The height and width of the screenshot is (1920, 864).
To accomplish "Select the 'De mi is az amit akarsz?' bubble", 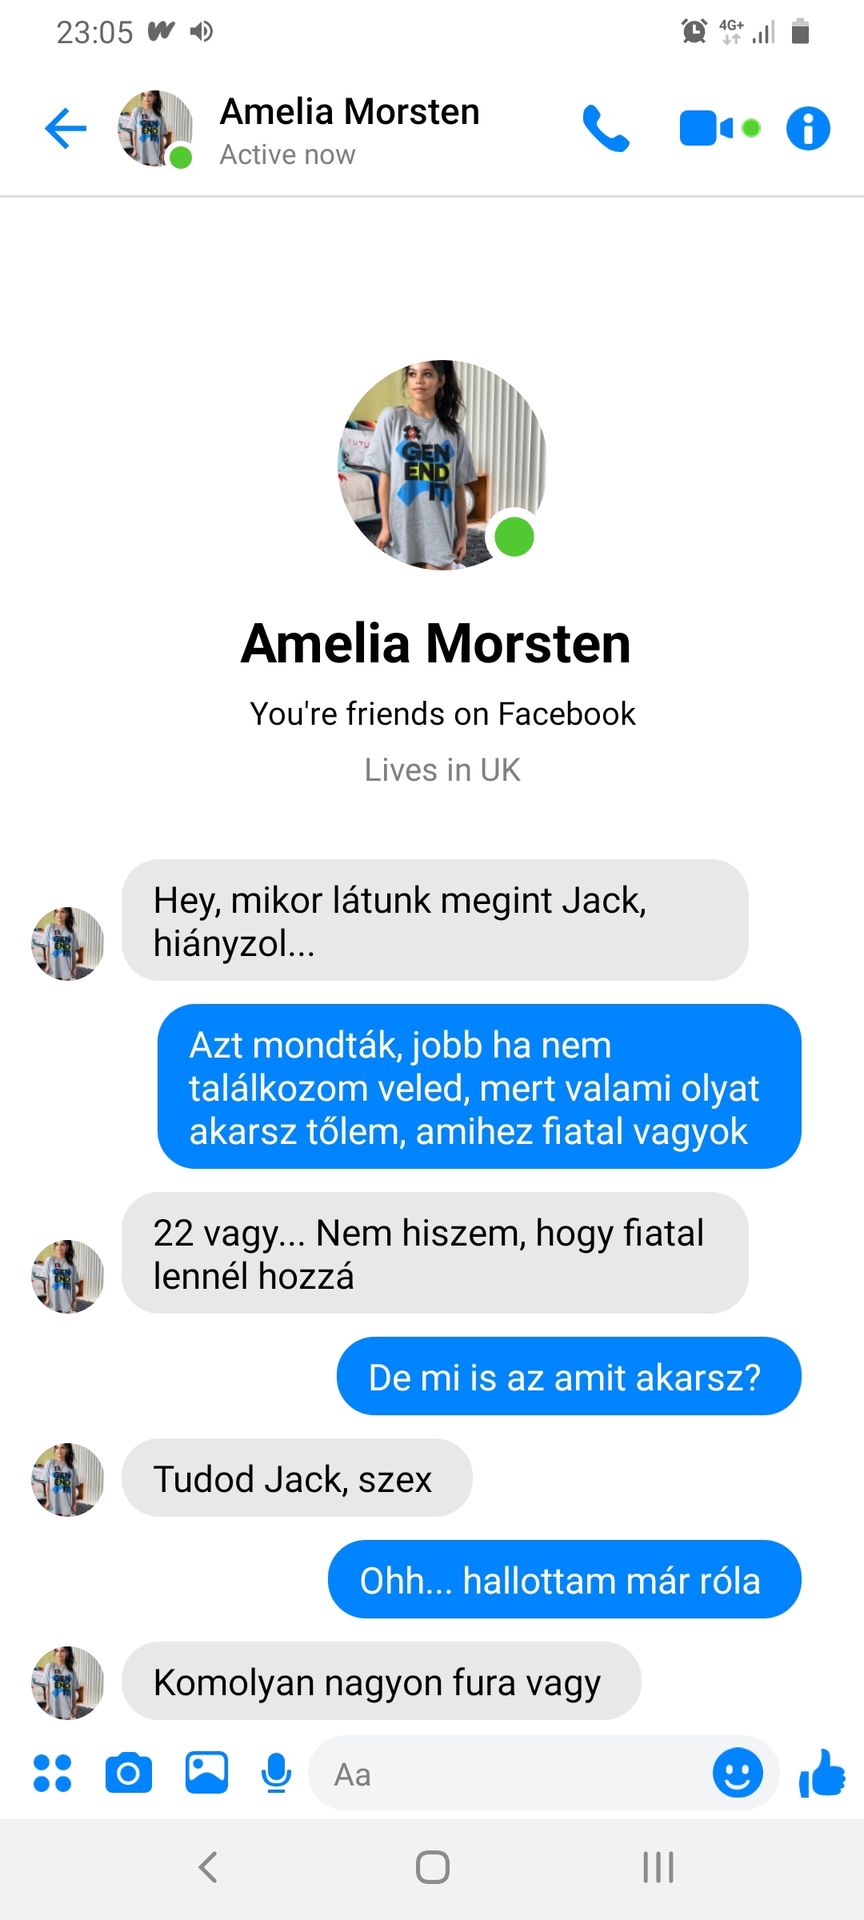I will [x=569, y=1376].
